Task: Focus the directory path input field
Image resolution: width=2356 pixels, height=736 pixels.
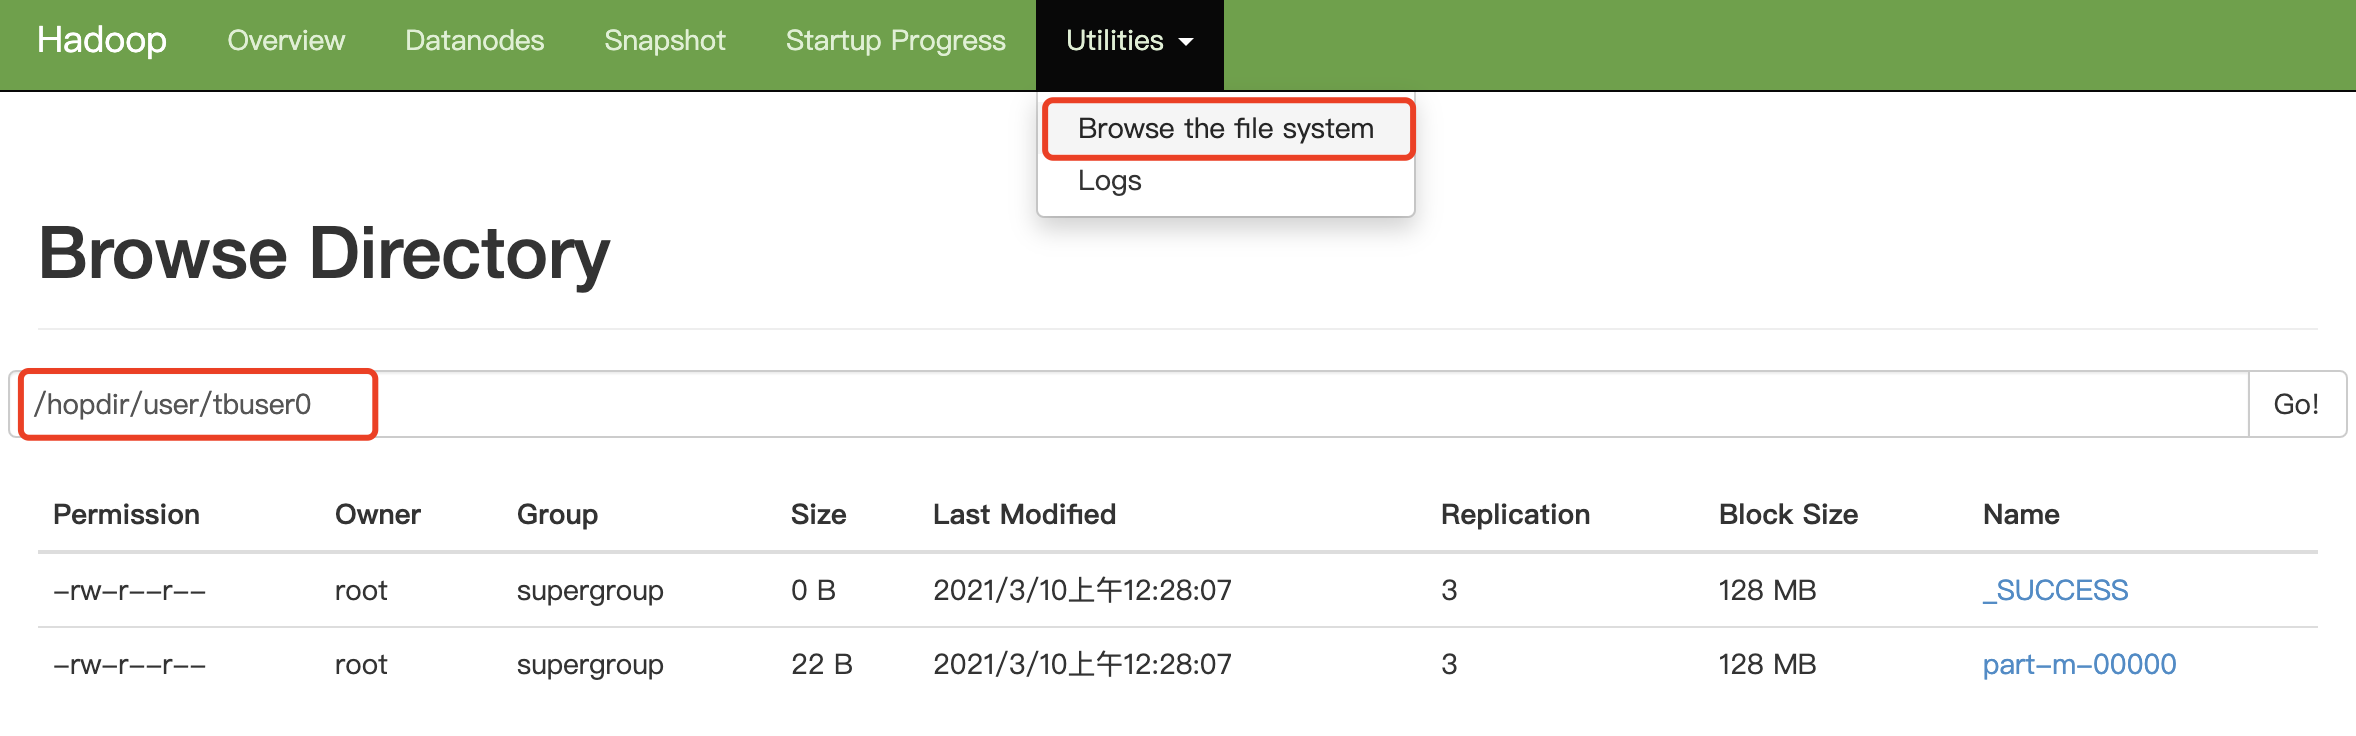Action: (1130, 404)
